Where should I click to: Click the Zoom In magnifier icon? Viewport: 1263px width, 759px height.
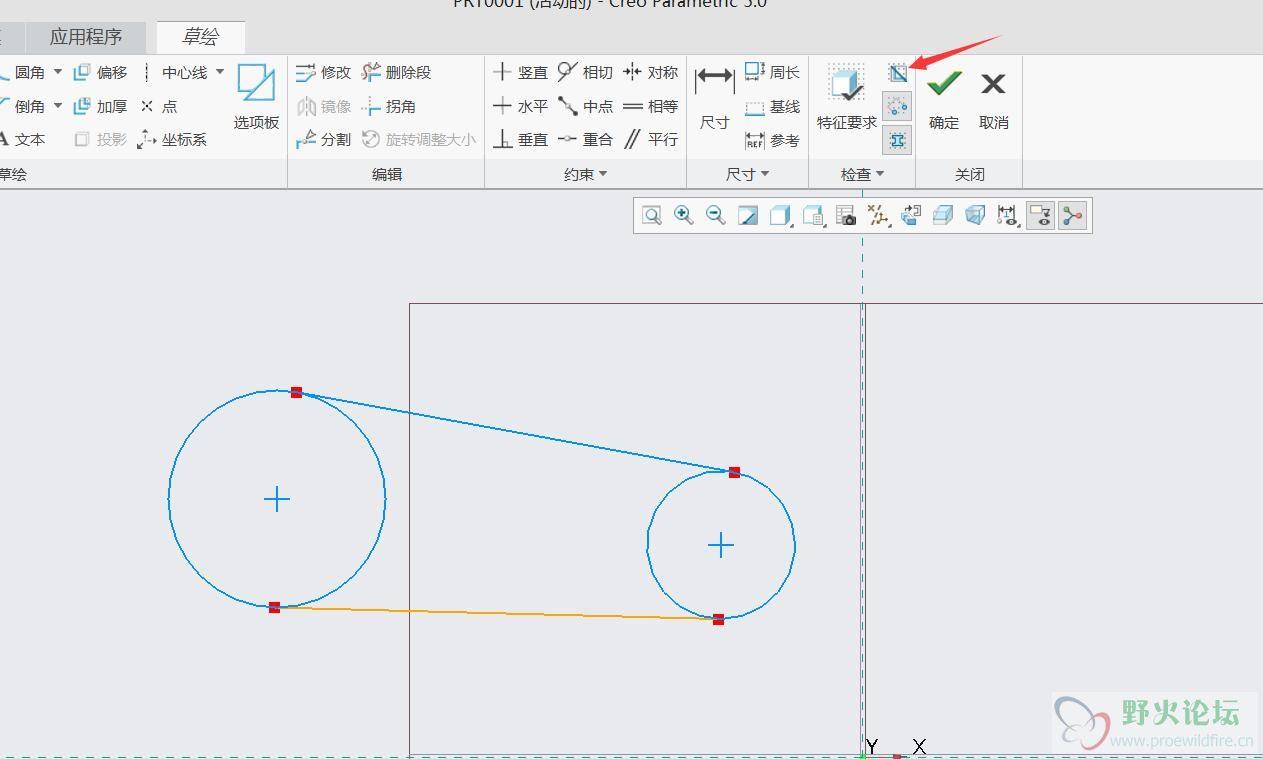(684, 215)
